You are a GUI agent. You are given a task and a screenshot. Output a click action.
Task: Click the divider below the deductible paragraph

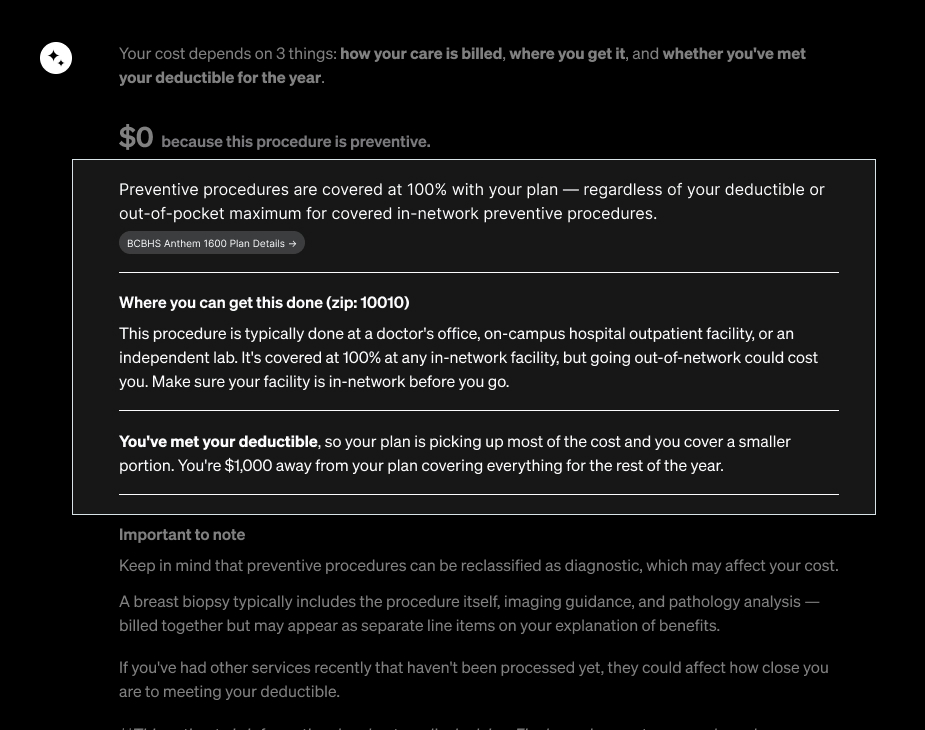[x=479, y=495]
